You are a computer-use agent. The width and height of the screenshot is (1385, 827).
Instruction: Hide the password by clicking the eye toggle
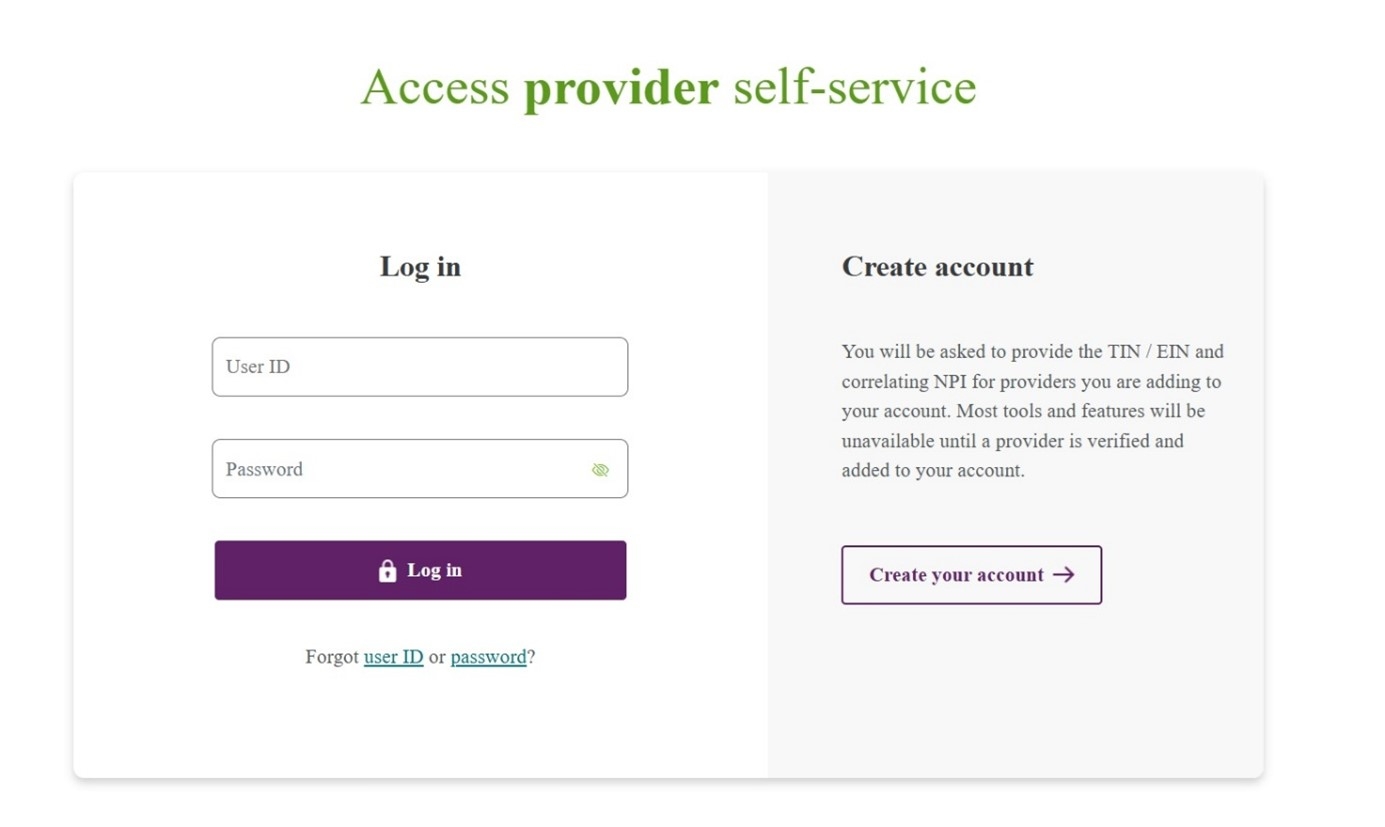pos(600,469)
